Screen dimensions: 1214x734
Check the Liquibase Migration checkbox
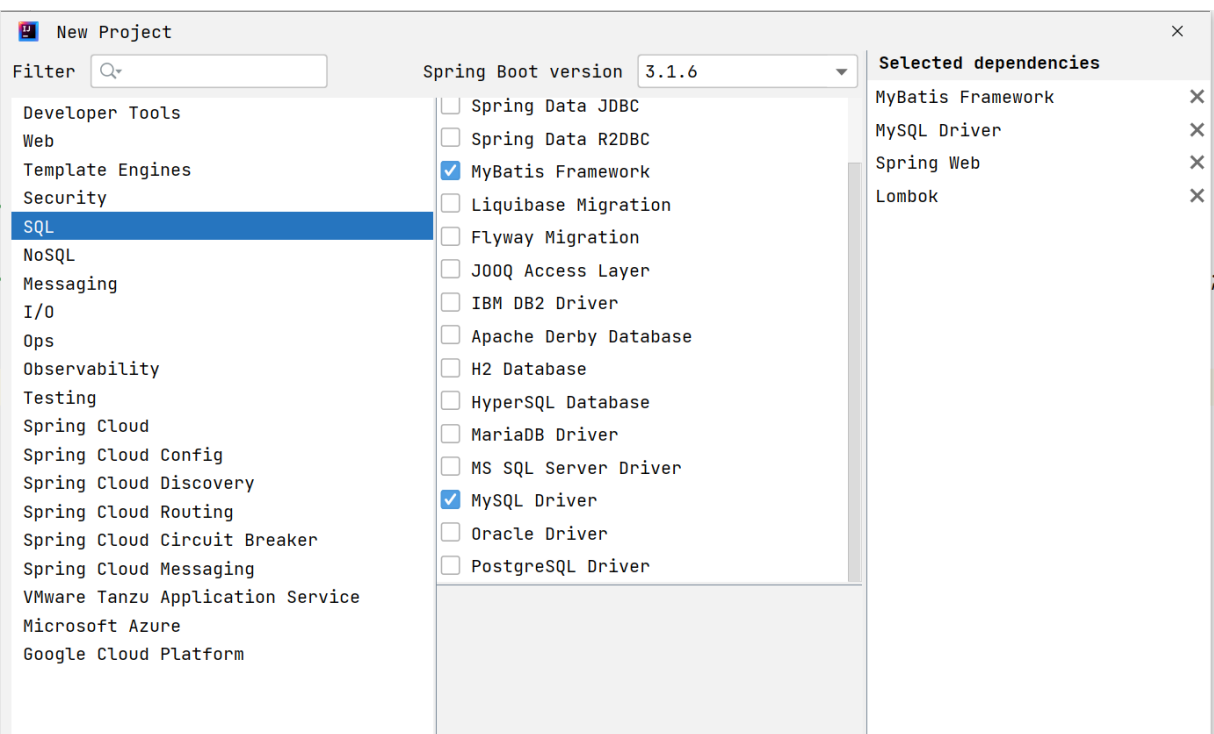[x=451, y=204]
